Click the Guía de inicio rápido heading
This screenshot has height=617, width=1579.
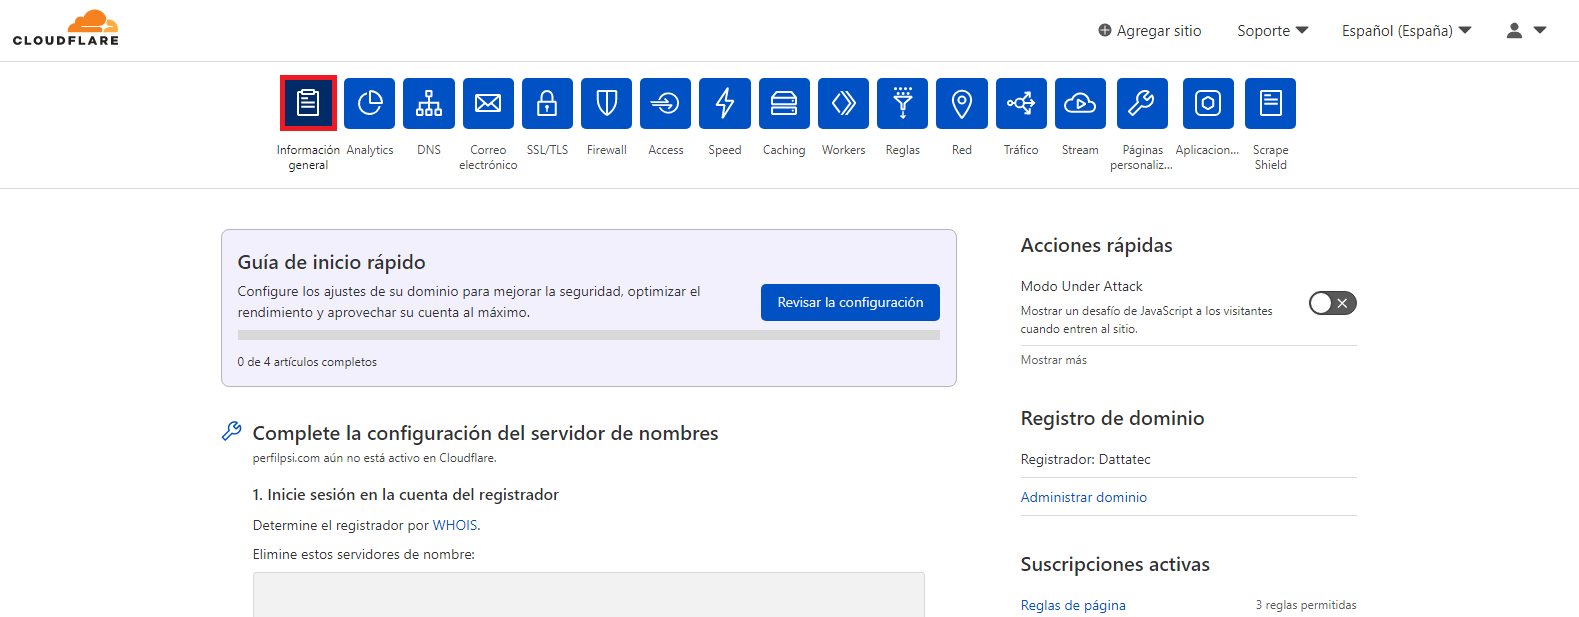click(331, 262)
